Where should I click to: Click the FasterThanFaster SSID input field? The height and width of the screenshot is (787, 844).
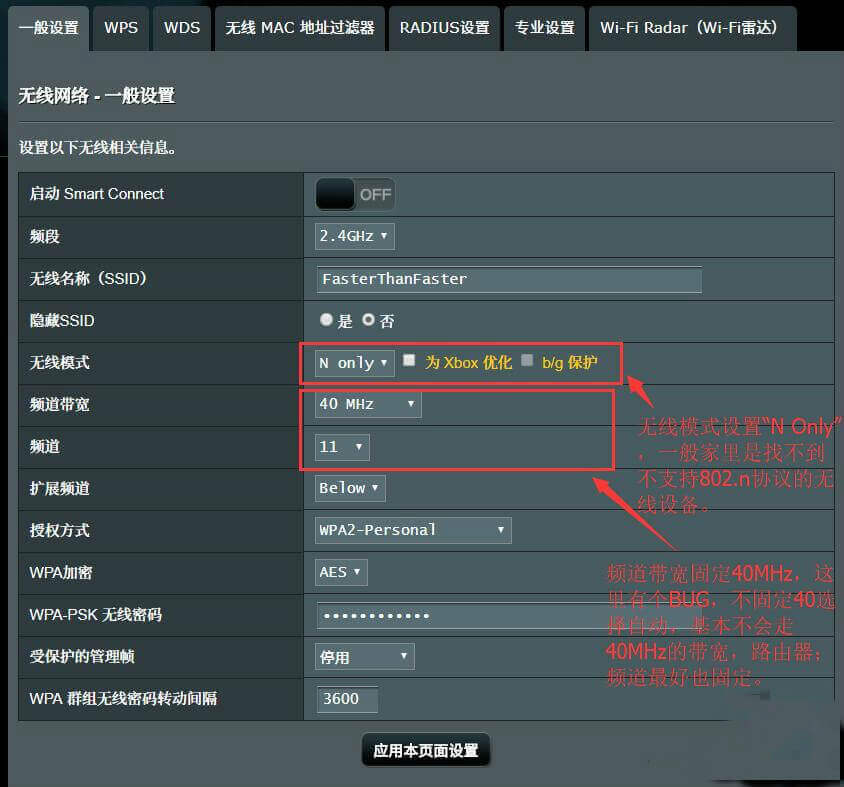pyautogui.click(x=508, y=280)
